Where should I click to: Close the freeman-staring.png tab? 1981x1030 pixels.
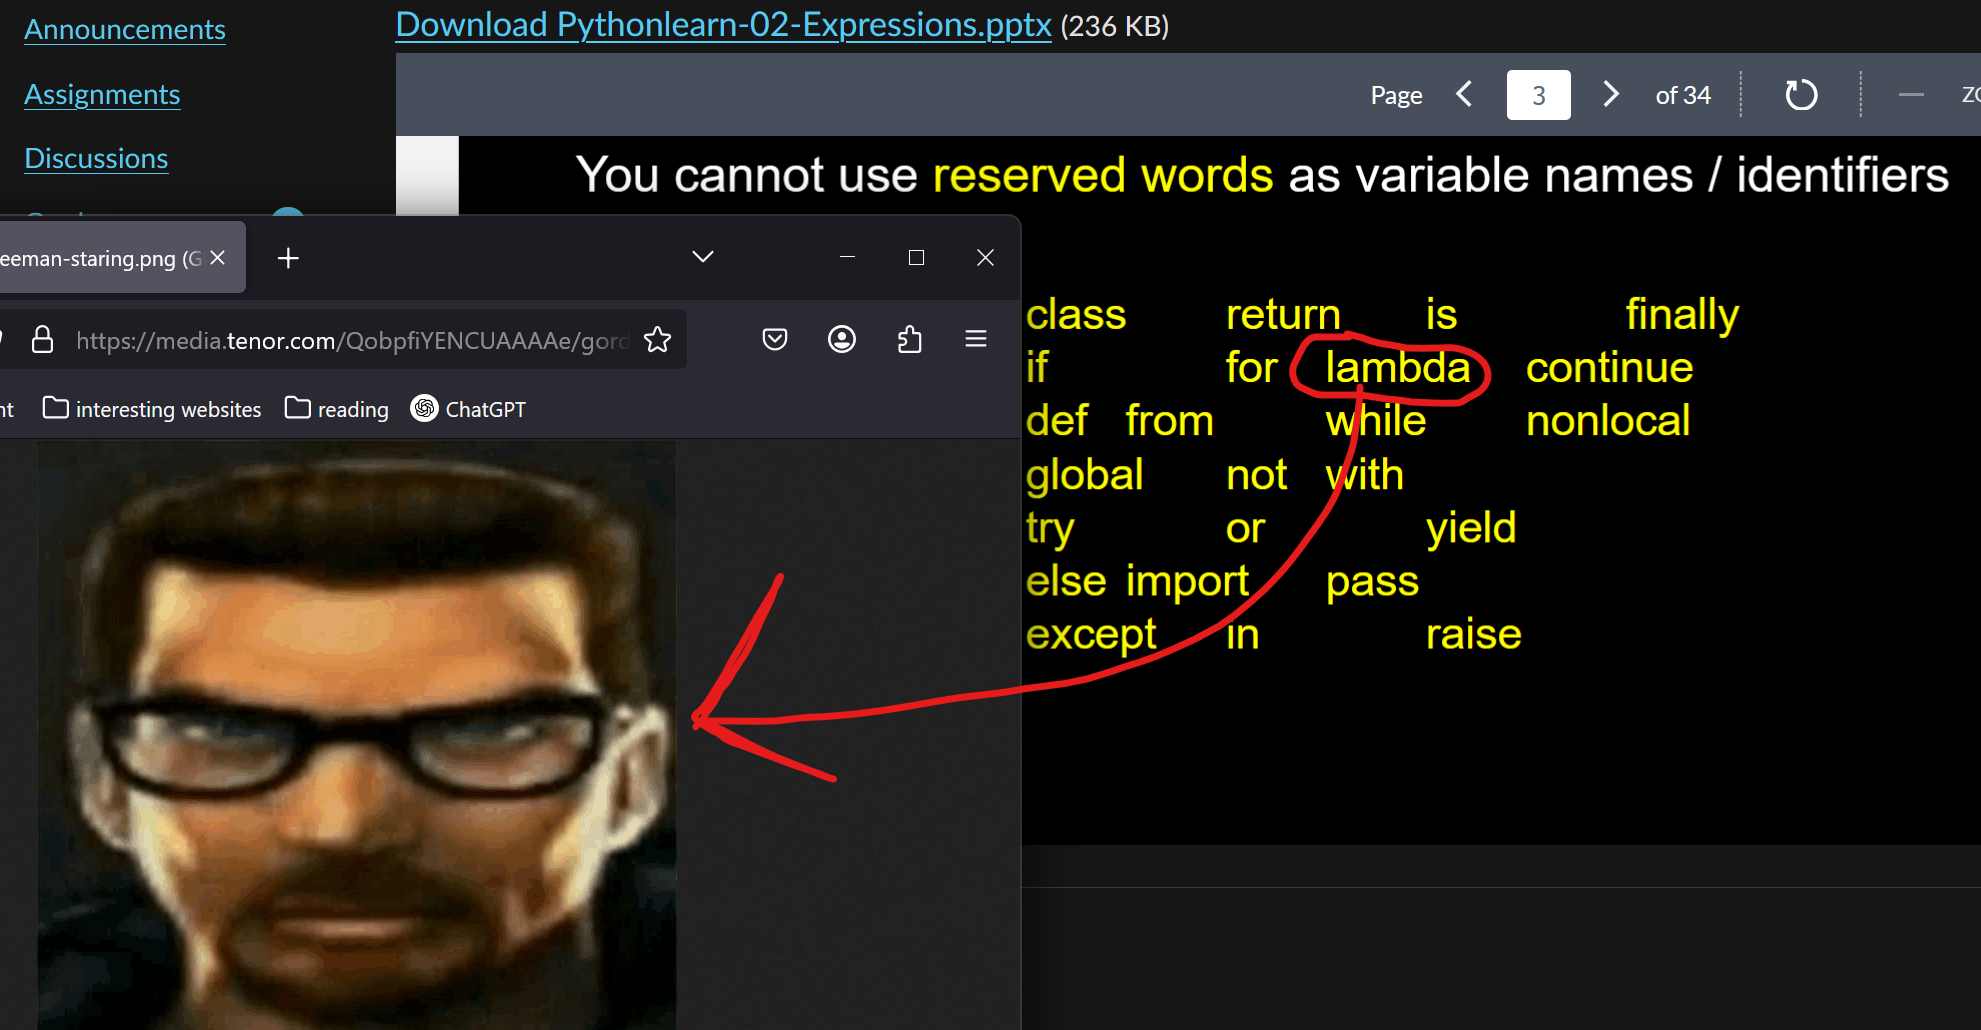tap(218, 258)
